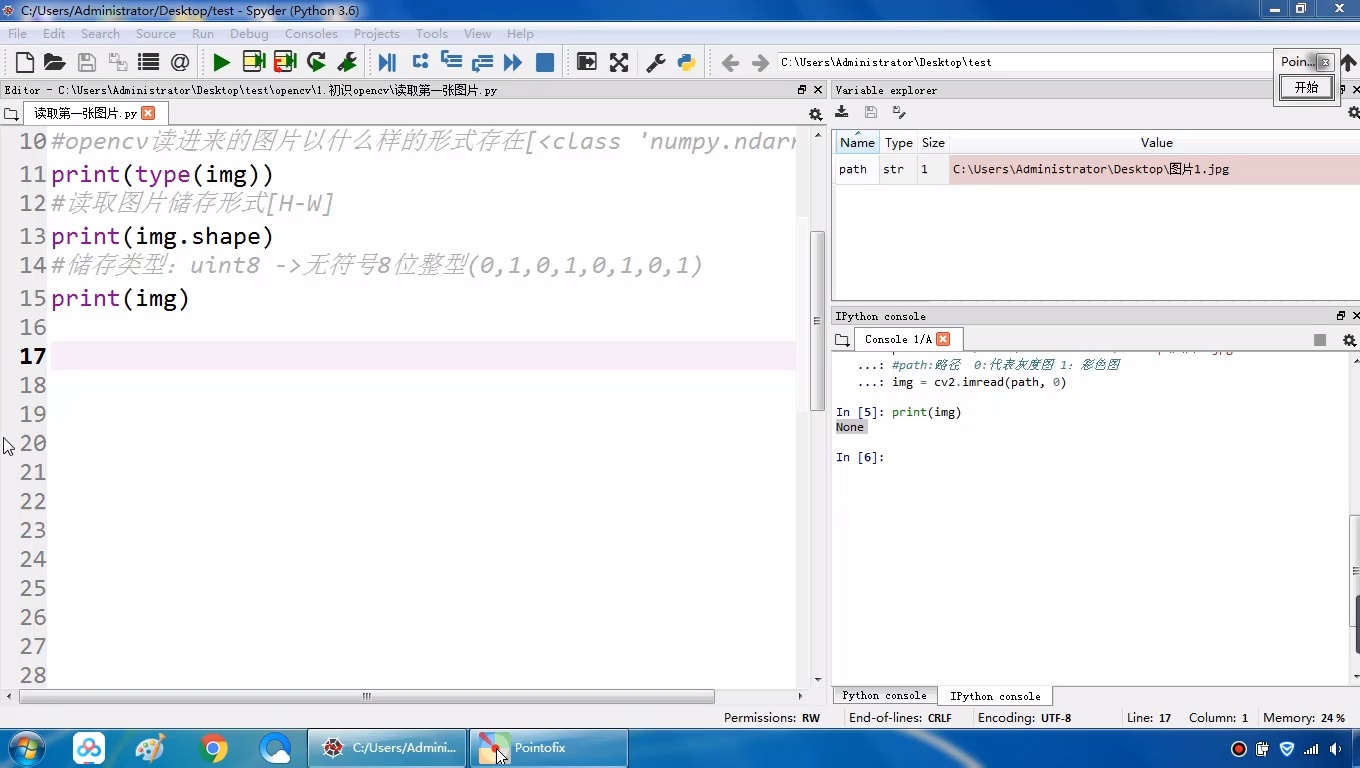
Task: Import data in Variable explorer
Action: (841, 113)
